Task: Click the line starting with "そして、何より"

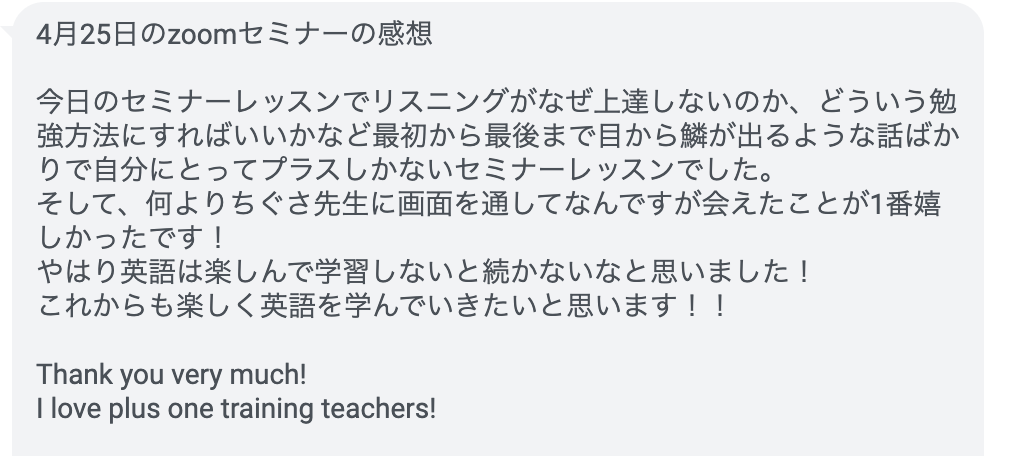Action: [x=489, y=204]
